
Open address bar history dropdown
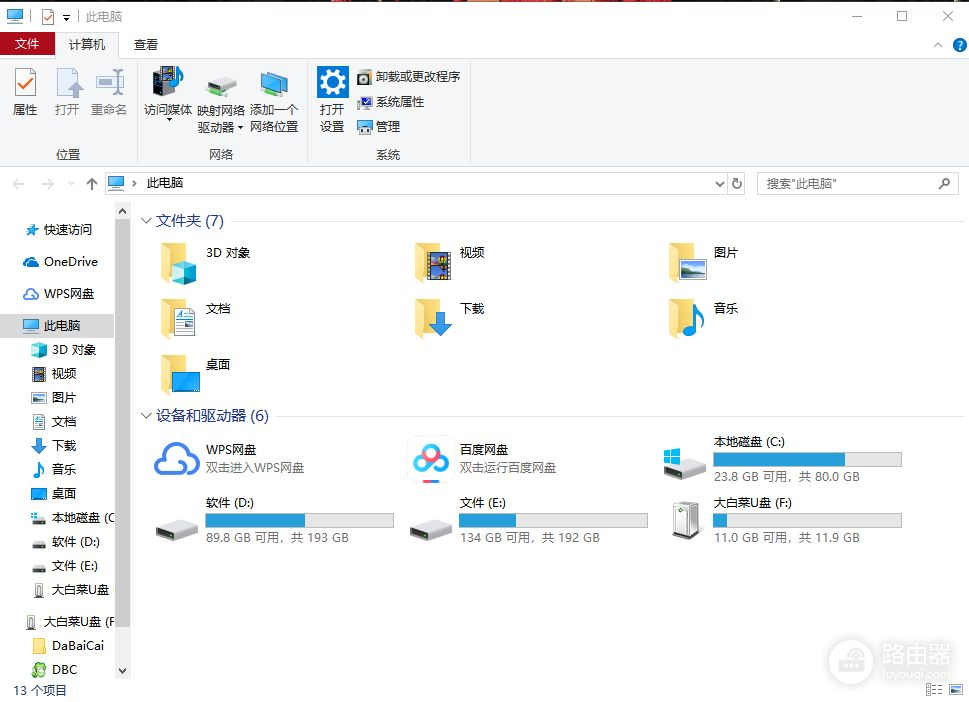[720, 184]
